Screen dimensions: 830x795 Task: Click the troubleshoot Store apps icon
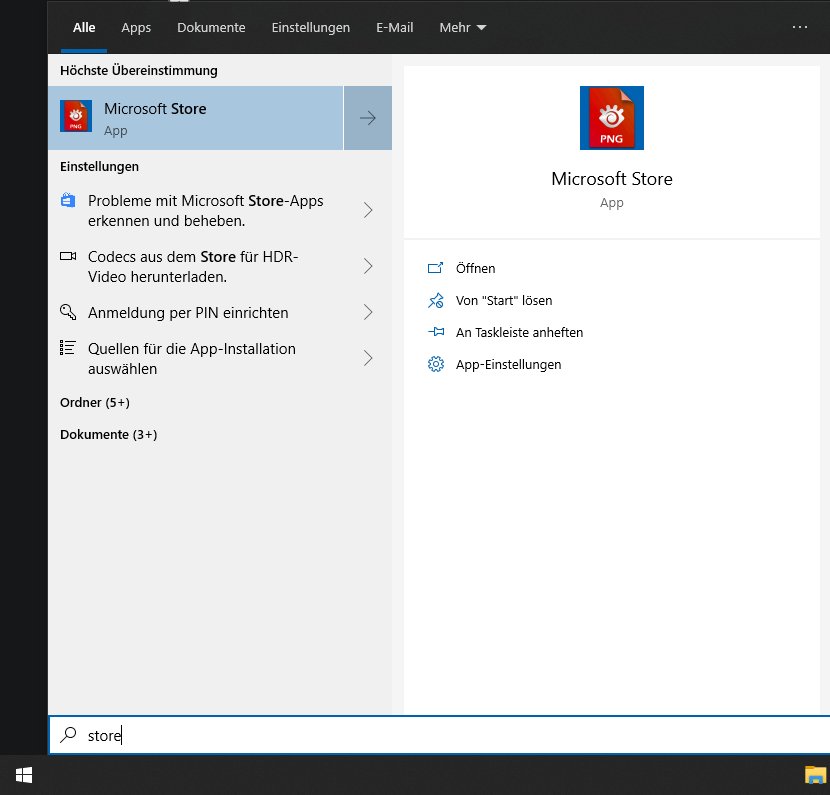pyautogui.click(x=68, y=201)
